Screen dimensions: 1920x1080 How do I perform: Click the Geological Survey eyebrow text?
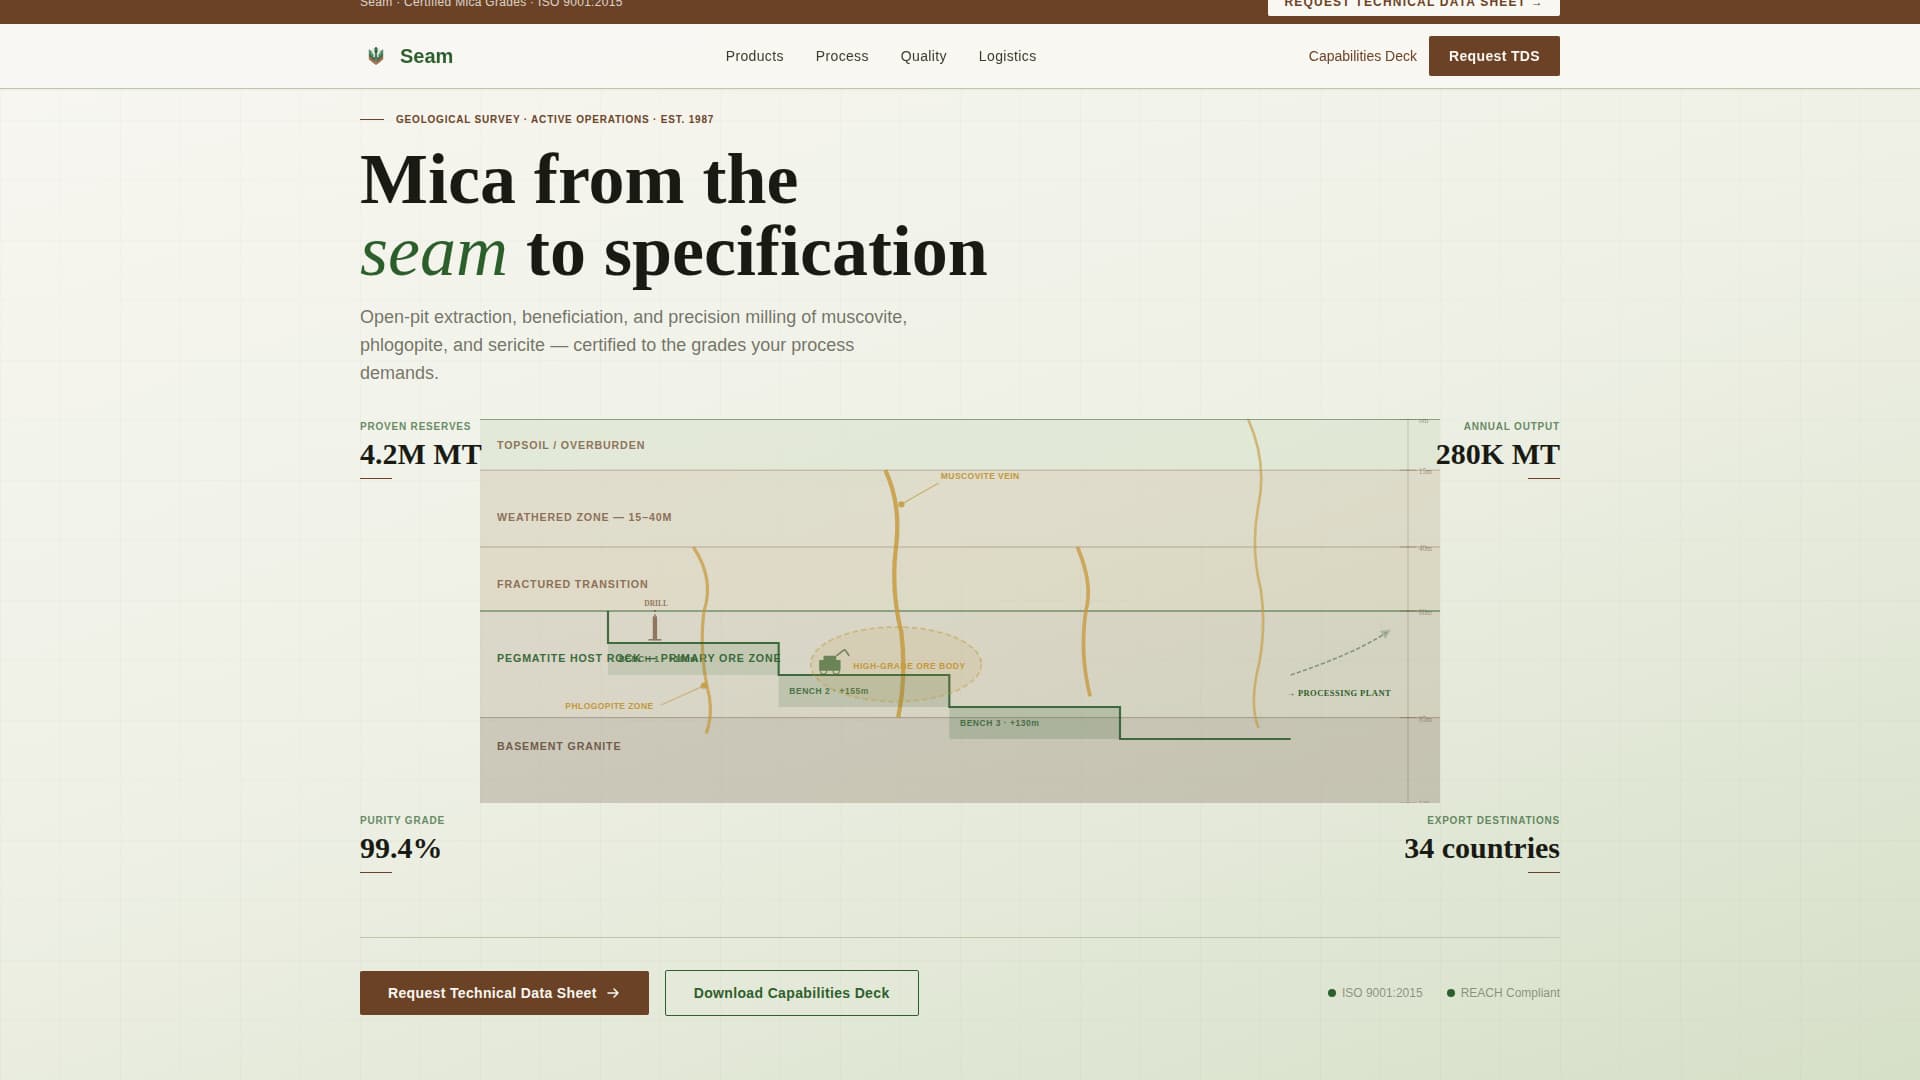pos(554,119)
